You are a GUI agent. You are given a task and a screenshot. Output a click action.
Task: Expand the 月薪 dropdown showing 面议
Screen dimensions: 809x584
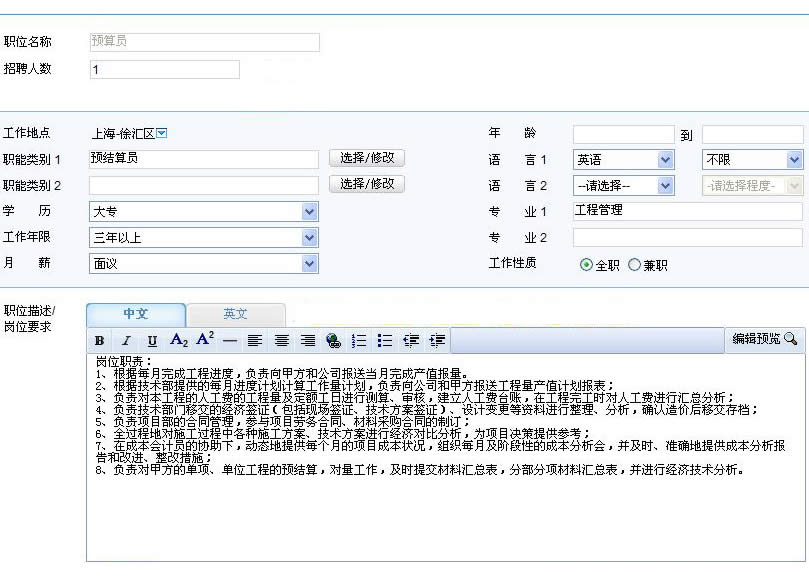[x=204, y=264]
